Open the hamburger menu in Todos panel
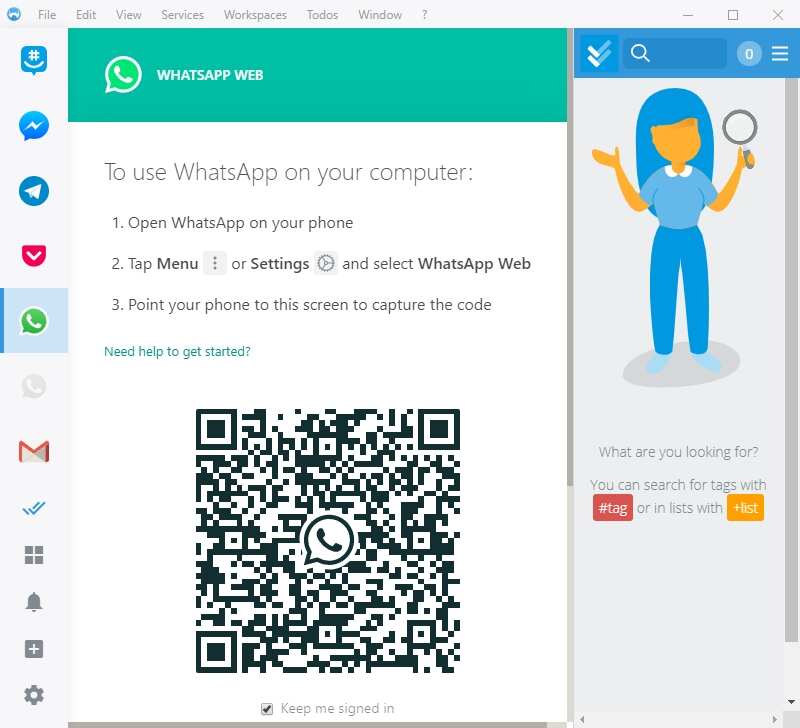 (780, 54)
